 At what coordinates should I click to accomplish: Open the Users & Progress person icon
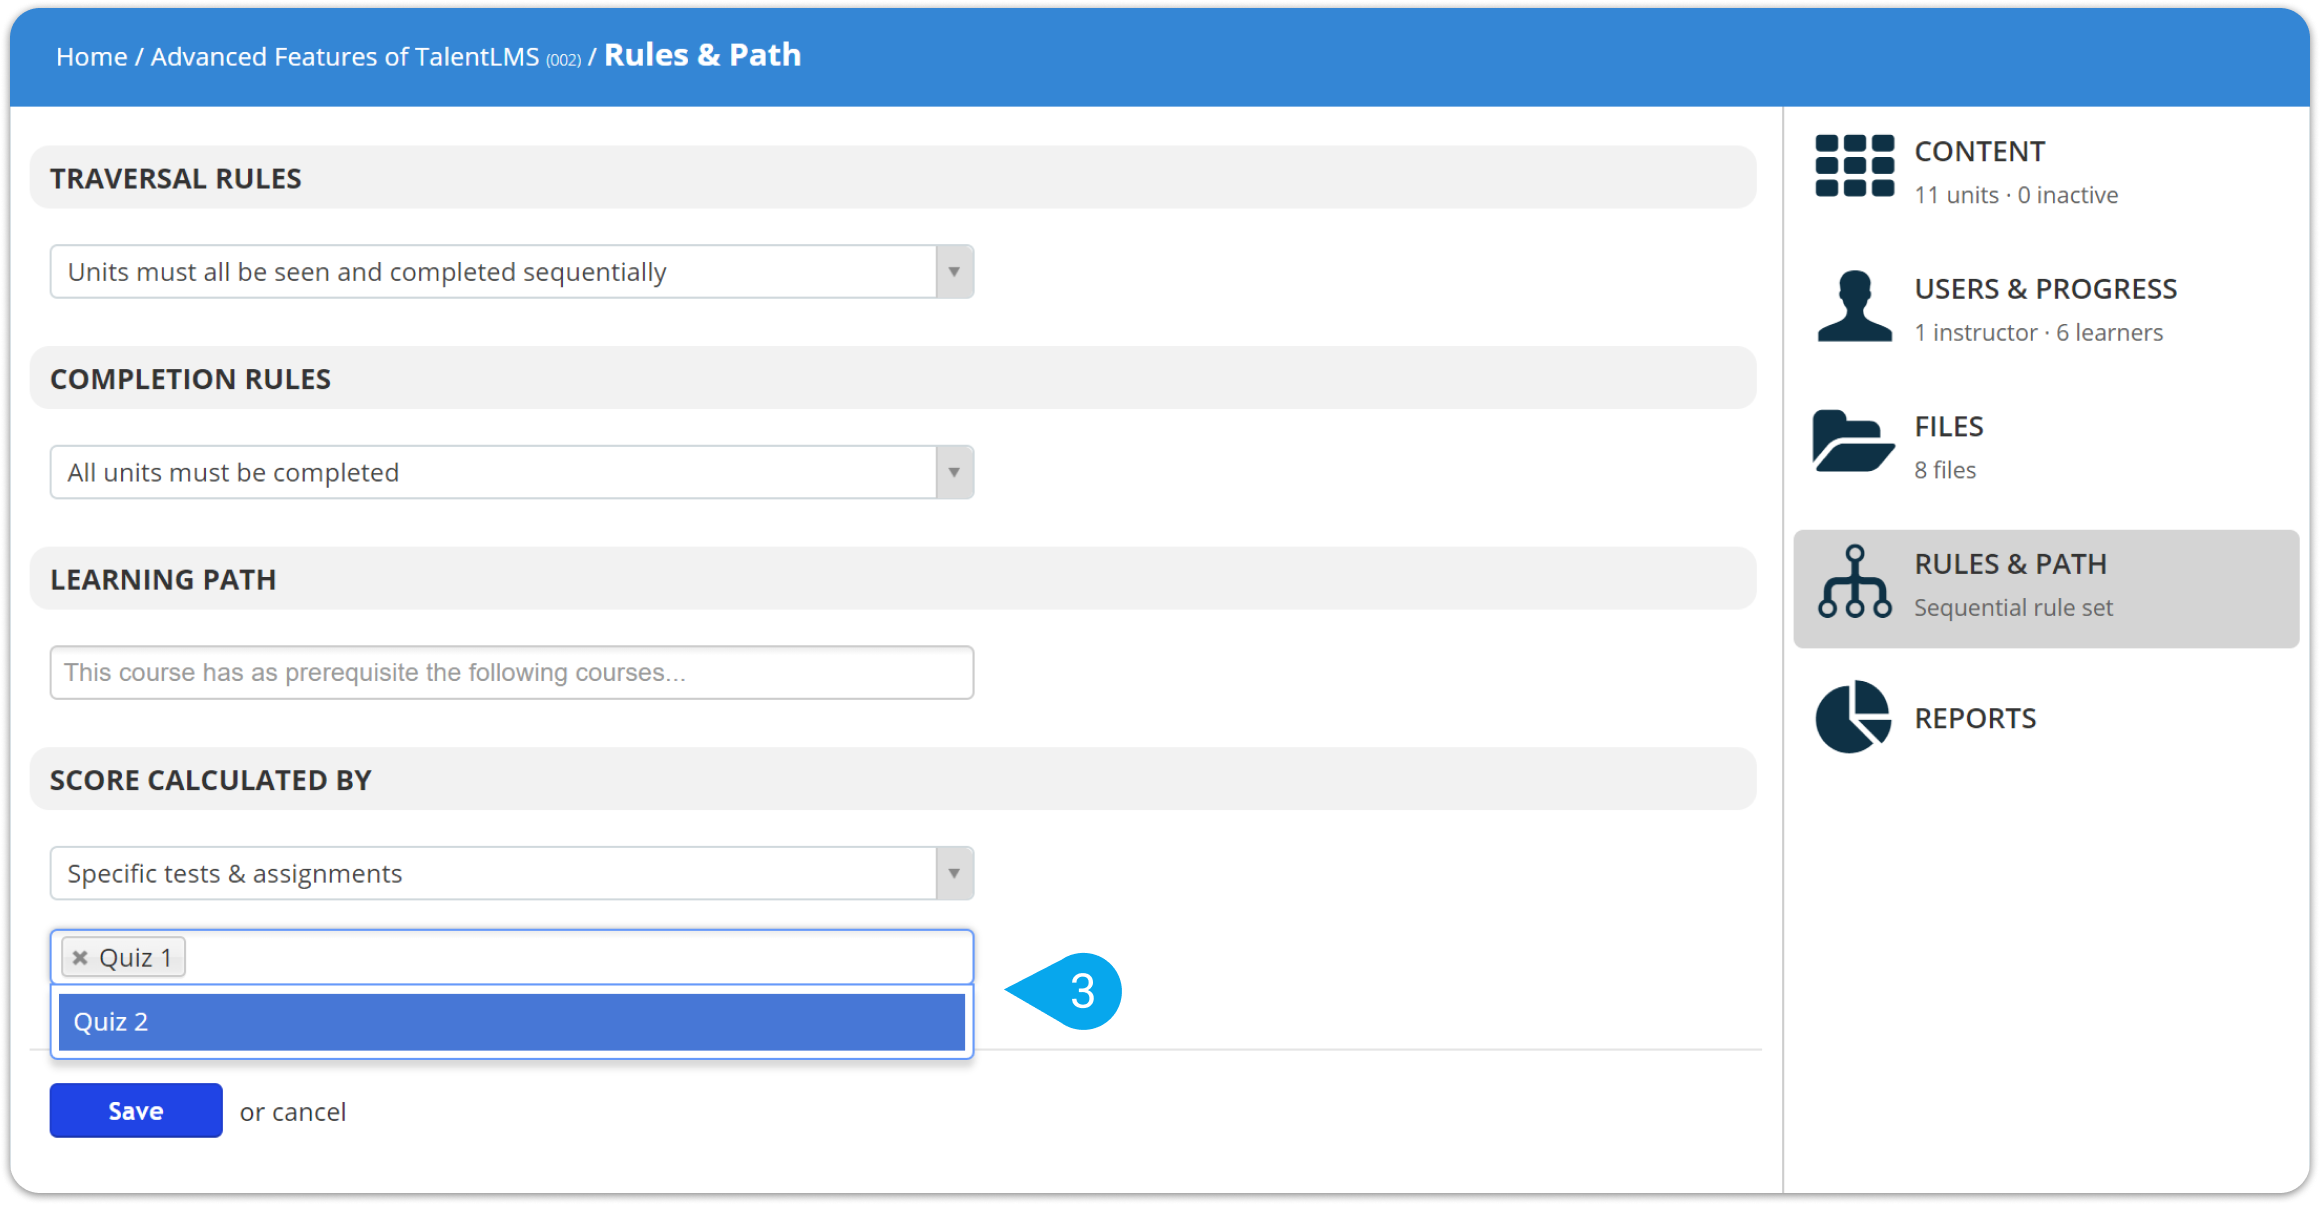click(x=1854, y=306)
